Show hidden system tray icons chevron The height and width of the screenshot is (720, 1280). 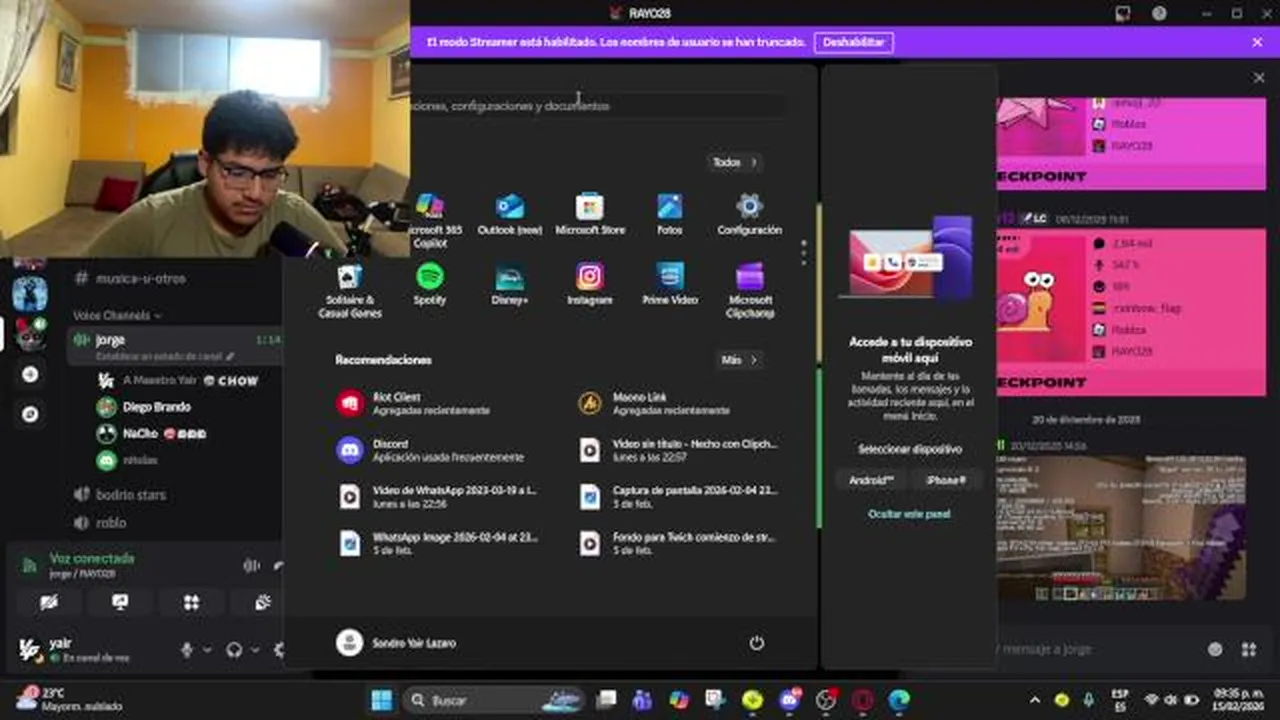1034,700
